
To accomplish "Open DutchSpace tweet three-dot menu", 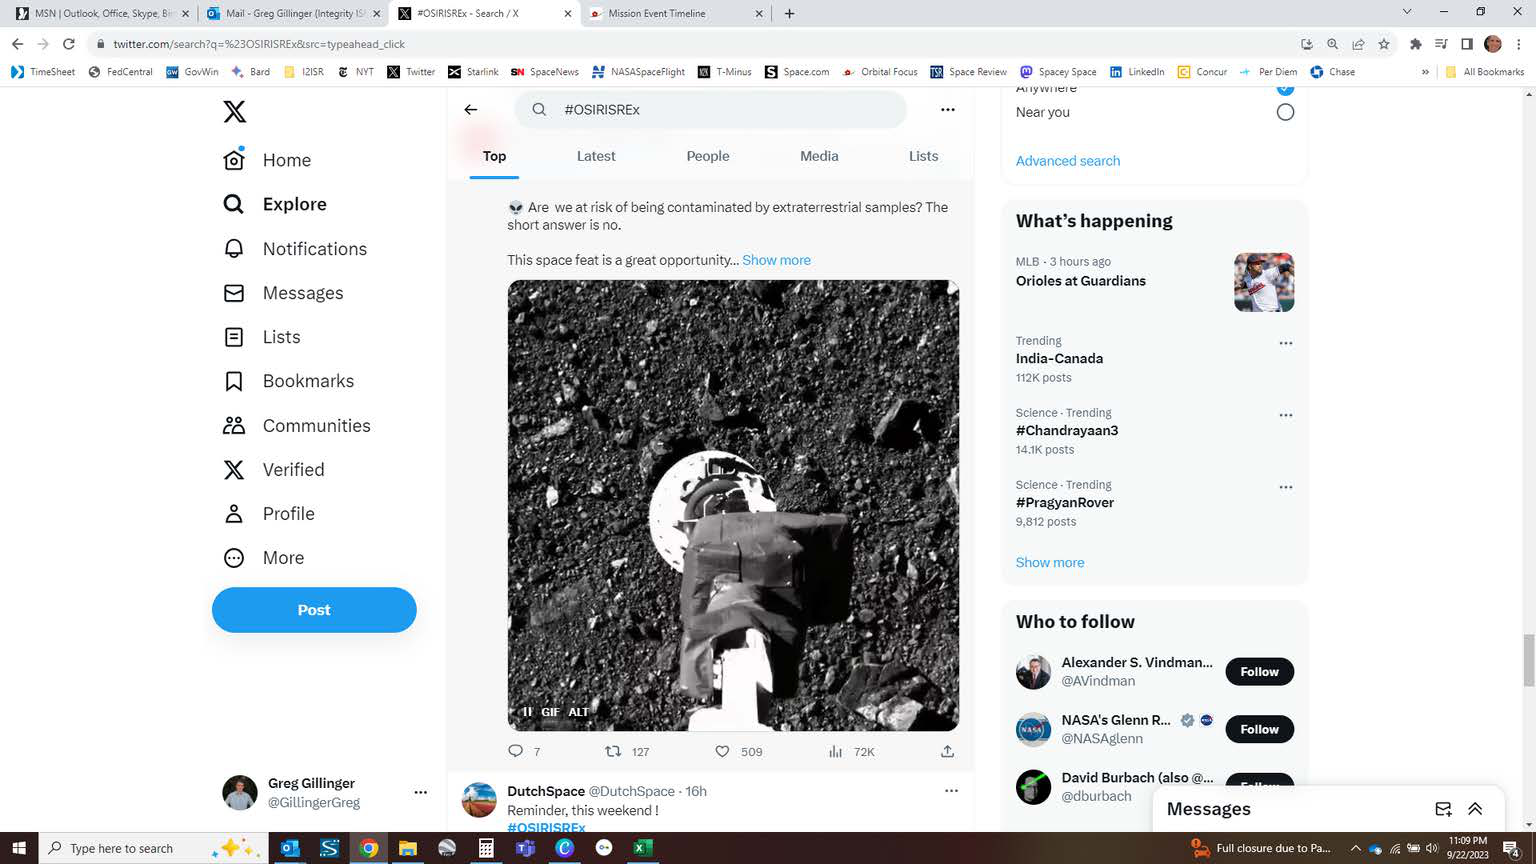I will 951,791.
